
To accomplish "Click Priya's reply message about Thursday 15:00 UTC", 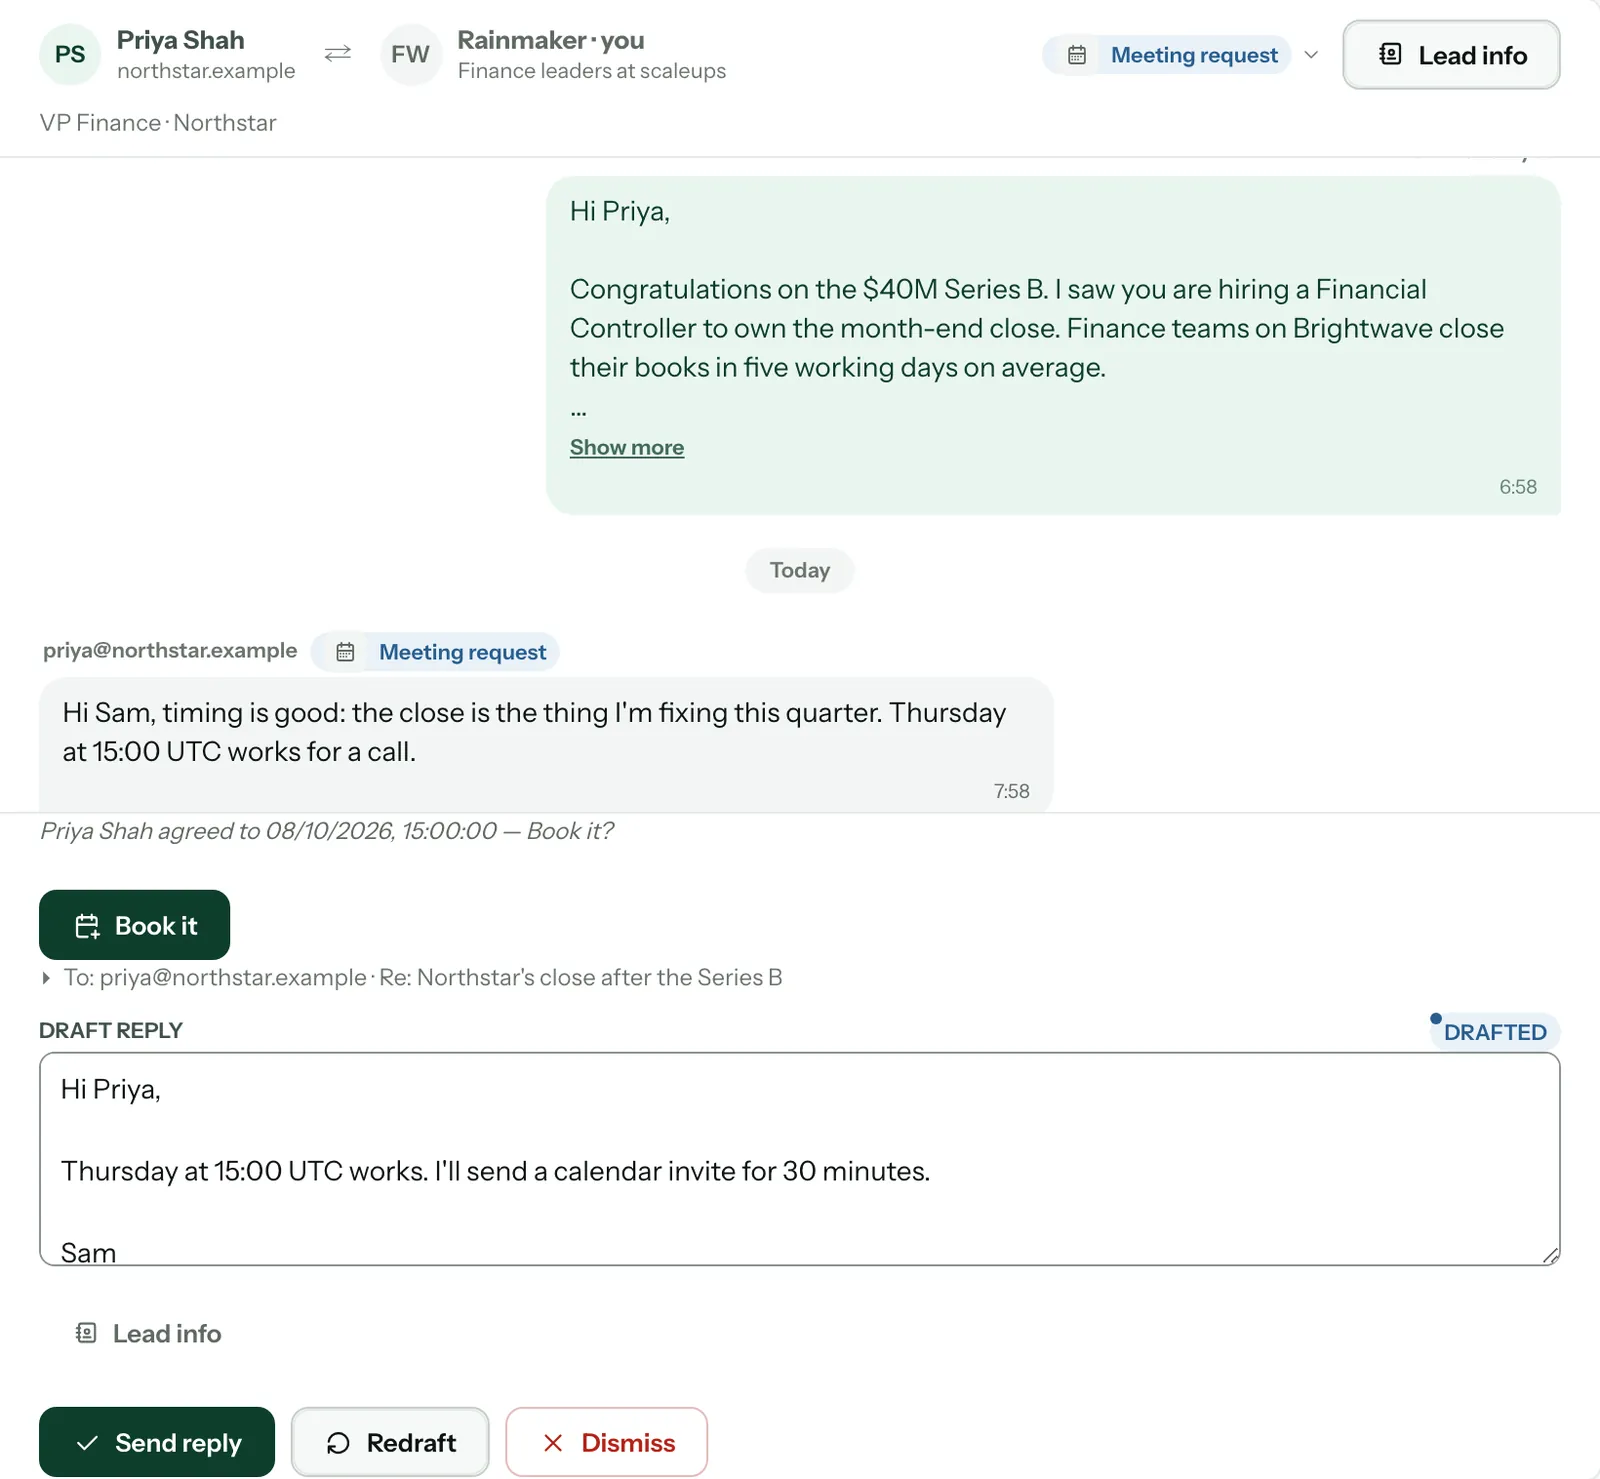I will (546, 745).
